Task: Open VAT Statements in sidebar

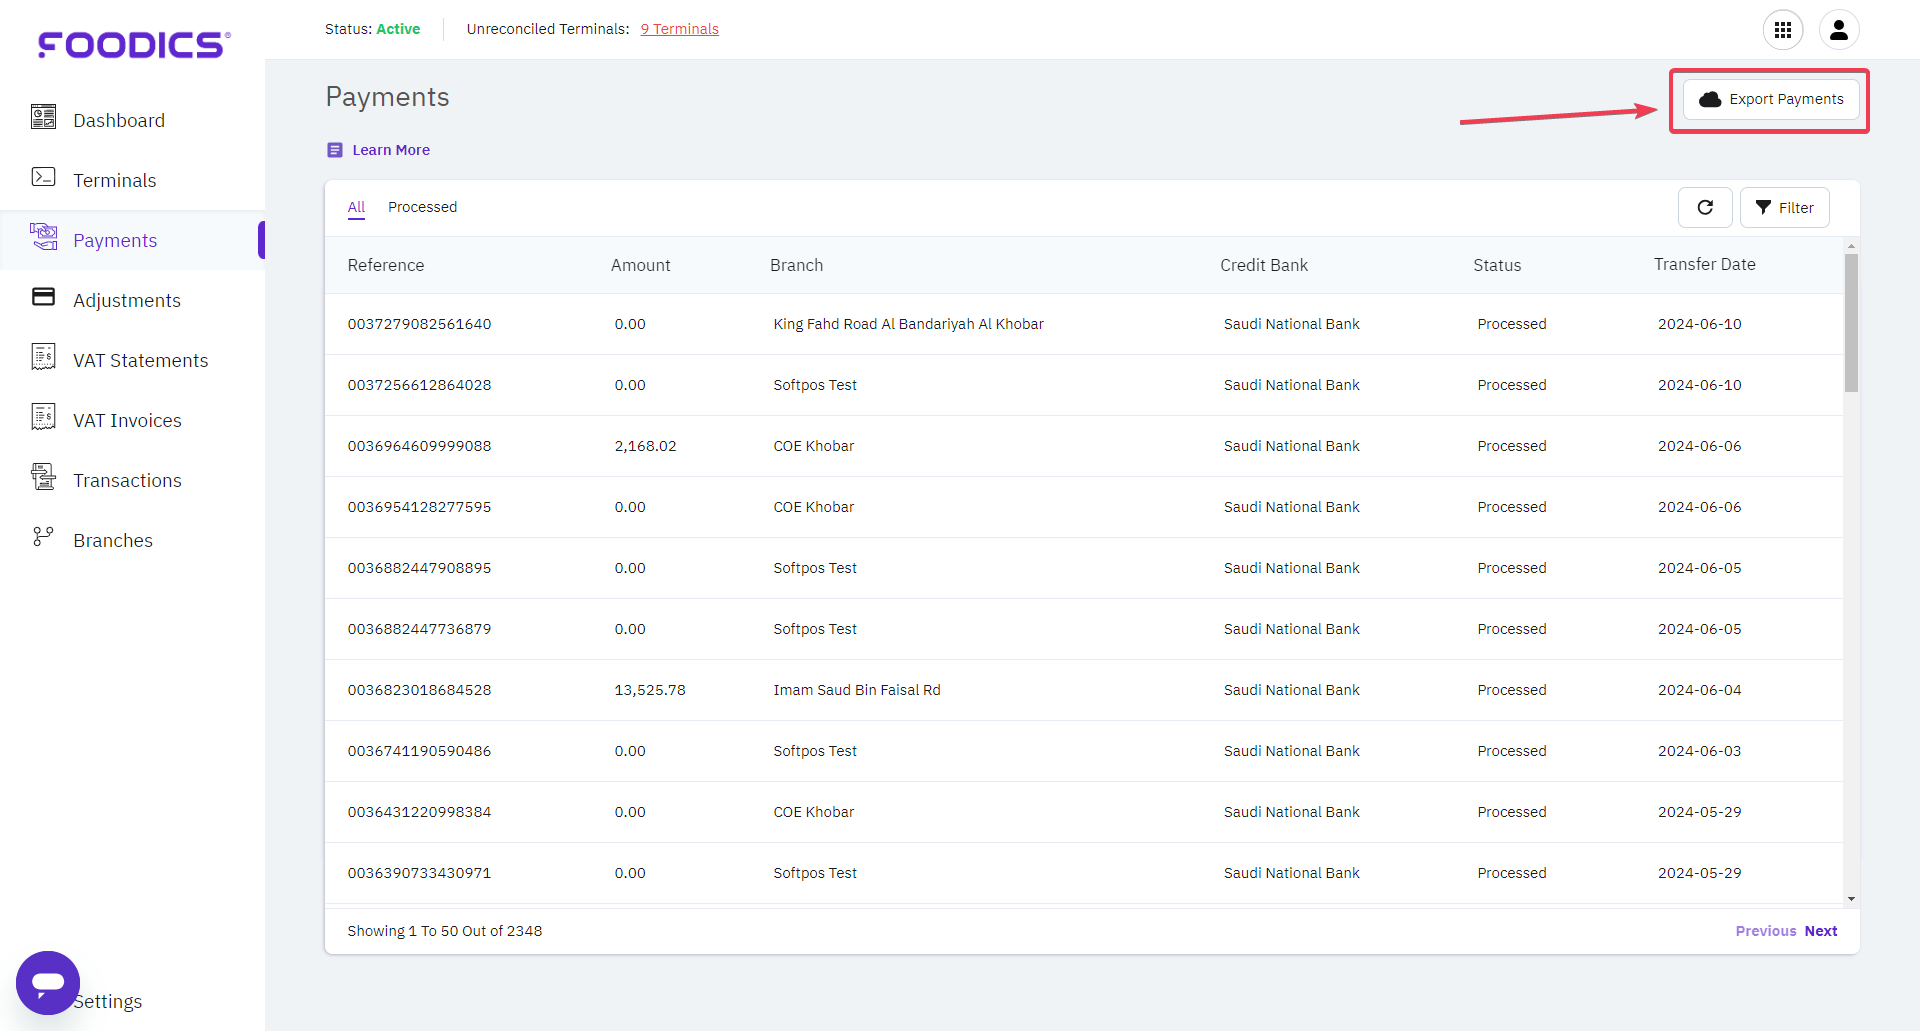Action: tap(141, 360)
